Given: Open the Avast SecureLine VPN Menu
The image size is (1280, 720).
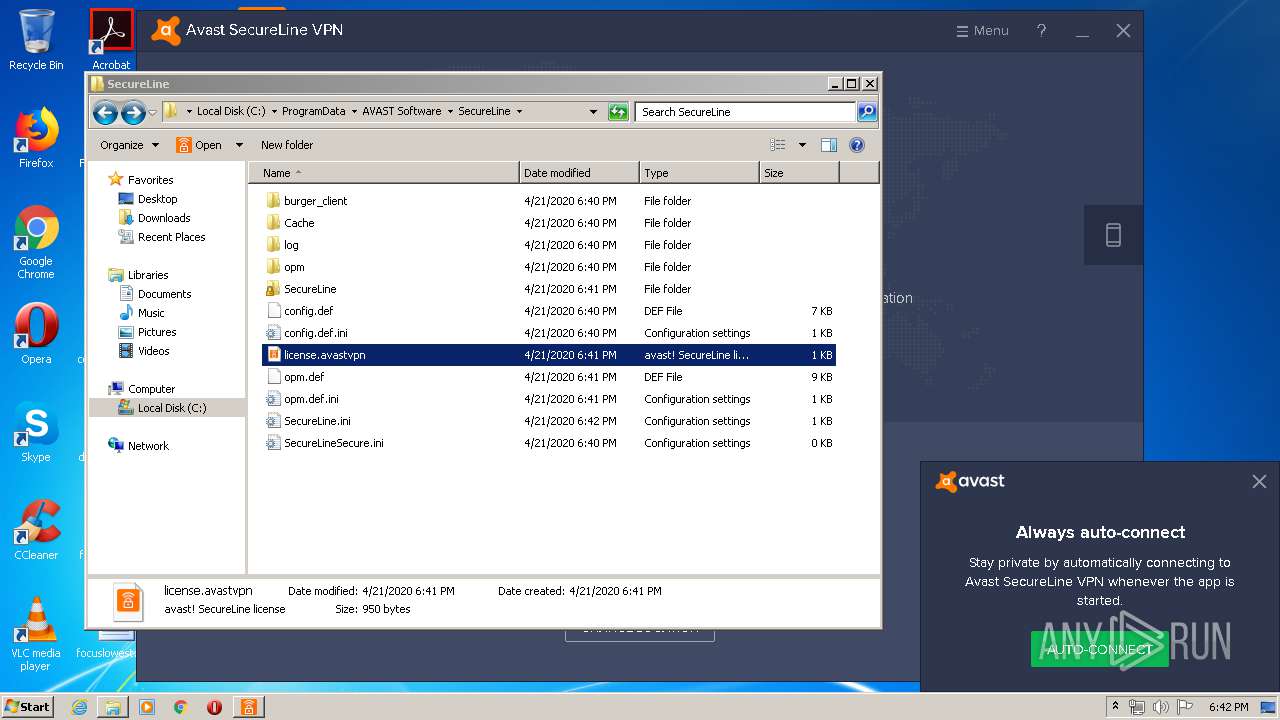Looking at the screenshot, I should (982, 31).
